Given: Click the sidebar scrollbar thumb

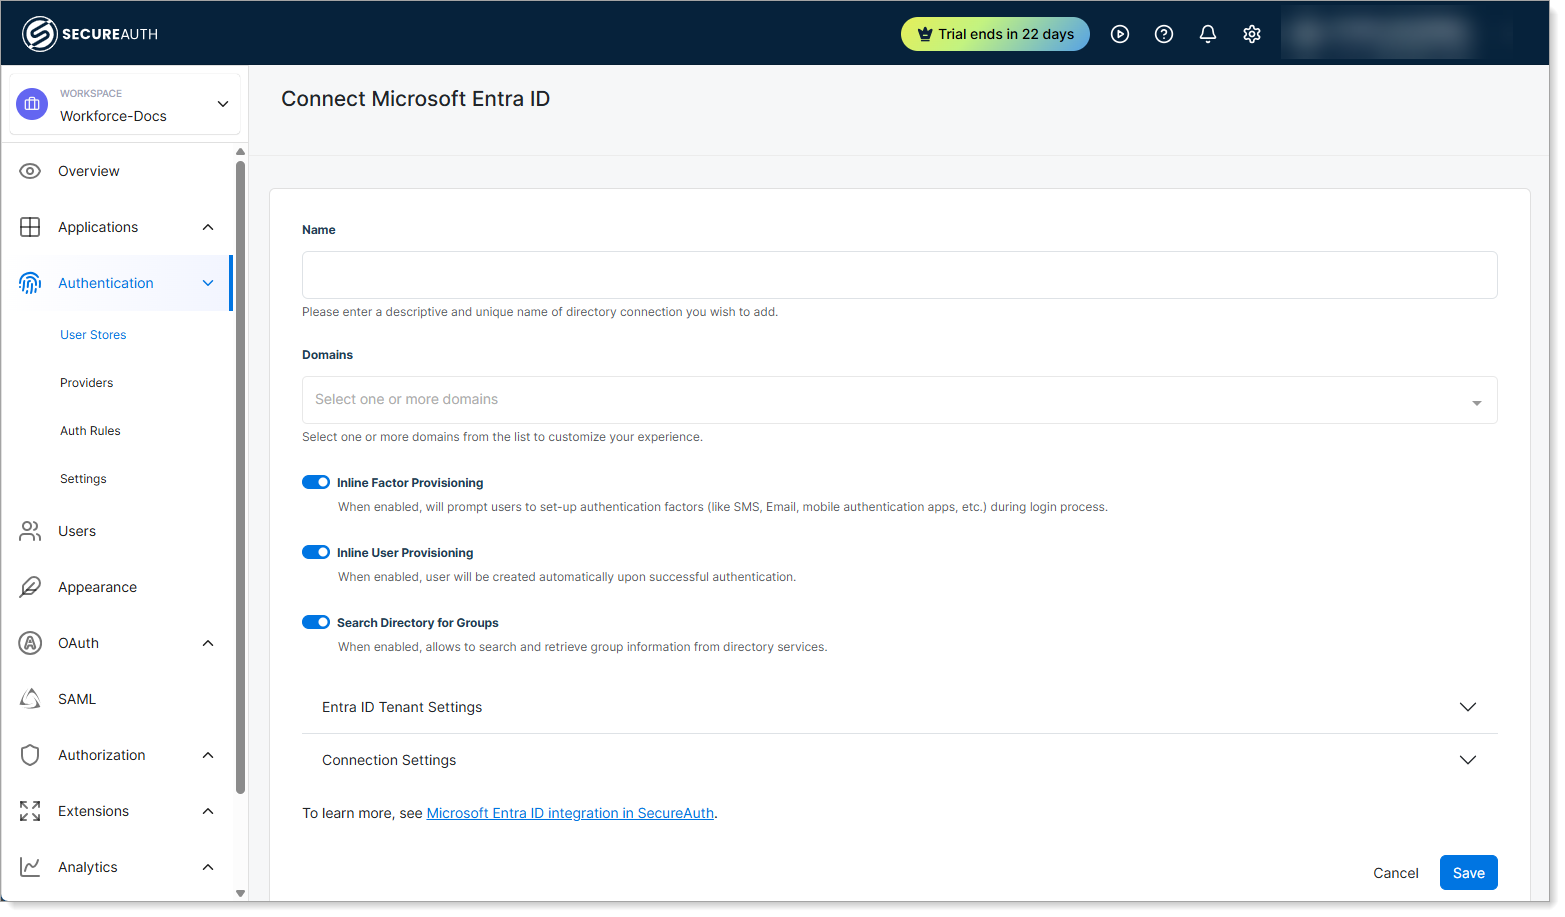Looking at the screenshot, I should [x=240, y=476].
